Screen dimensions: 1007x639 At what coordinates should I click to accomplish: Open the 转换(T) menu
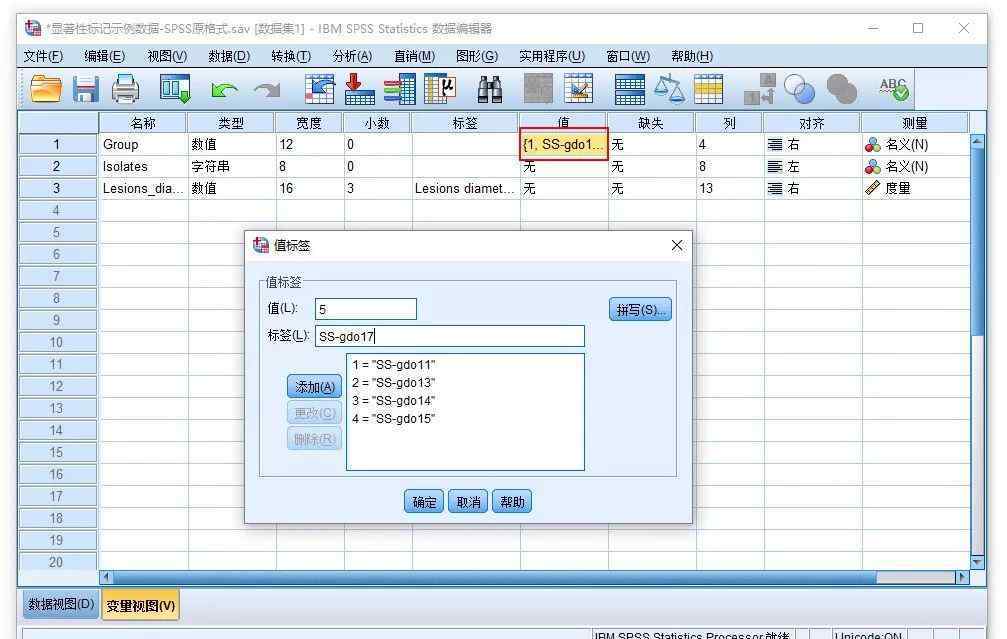point(291,57)
